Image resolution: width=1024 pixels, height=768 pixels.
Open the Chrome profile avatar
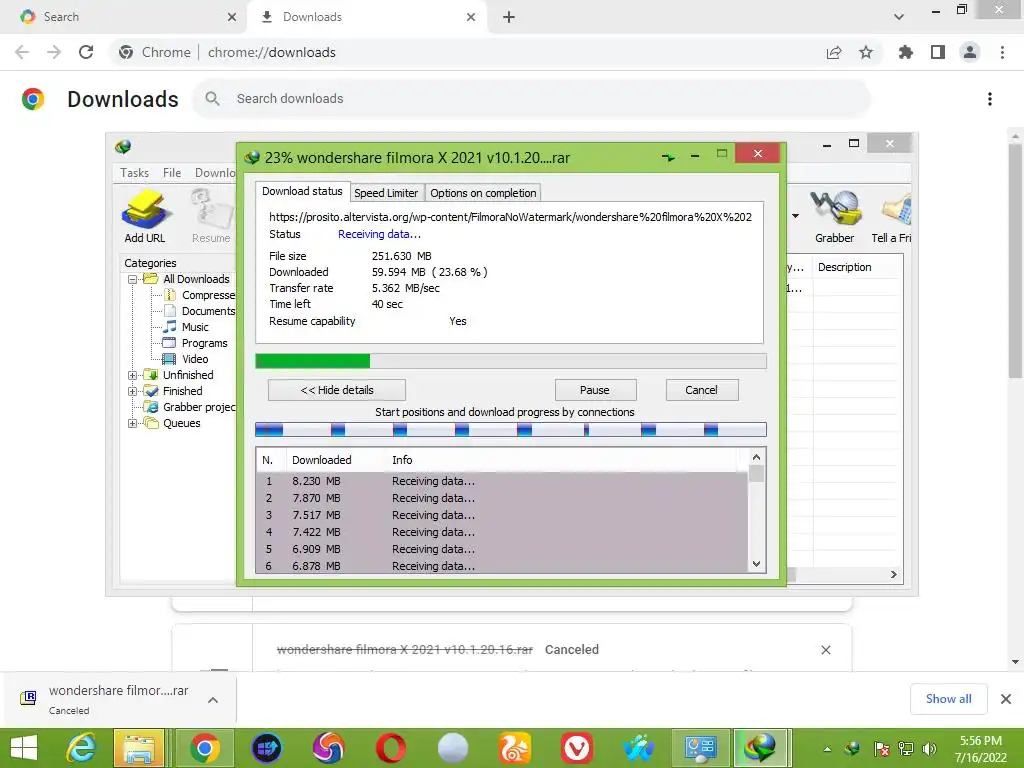click(970, 52)
